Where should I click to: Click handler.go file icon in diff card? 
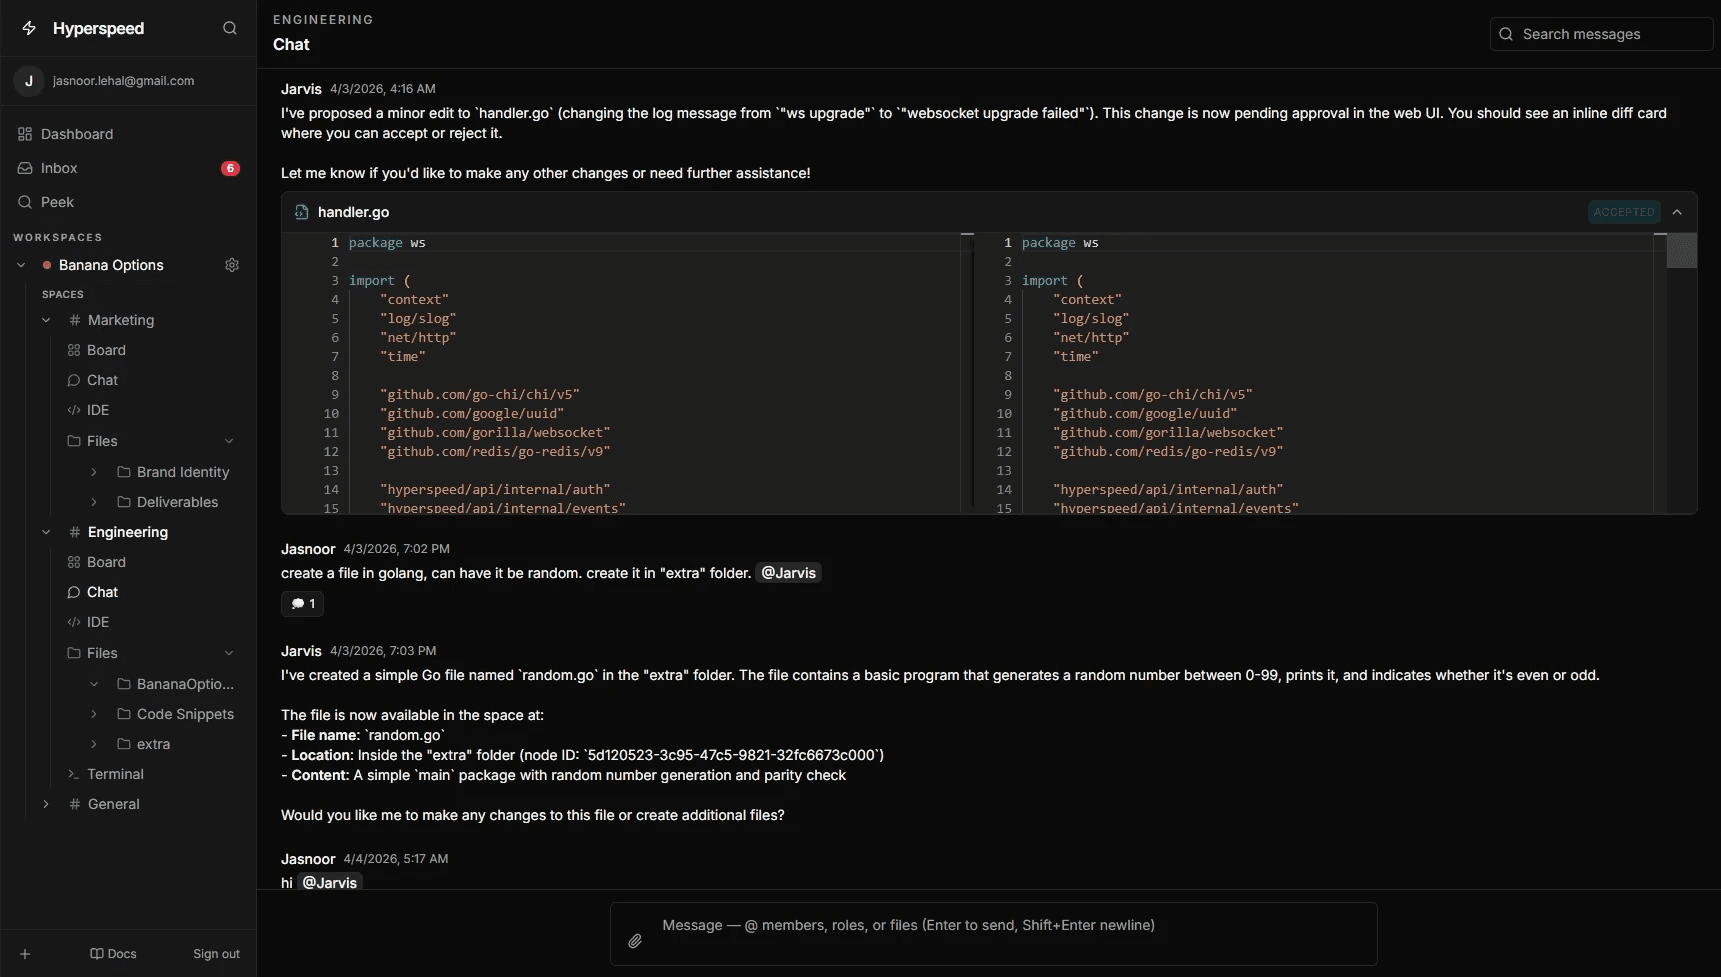[x=301, y=212]
